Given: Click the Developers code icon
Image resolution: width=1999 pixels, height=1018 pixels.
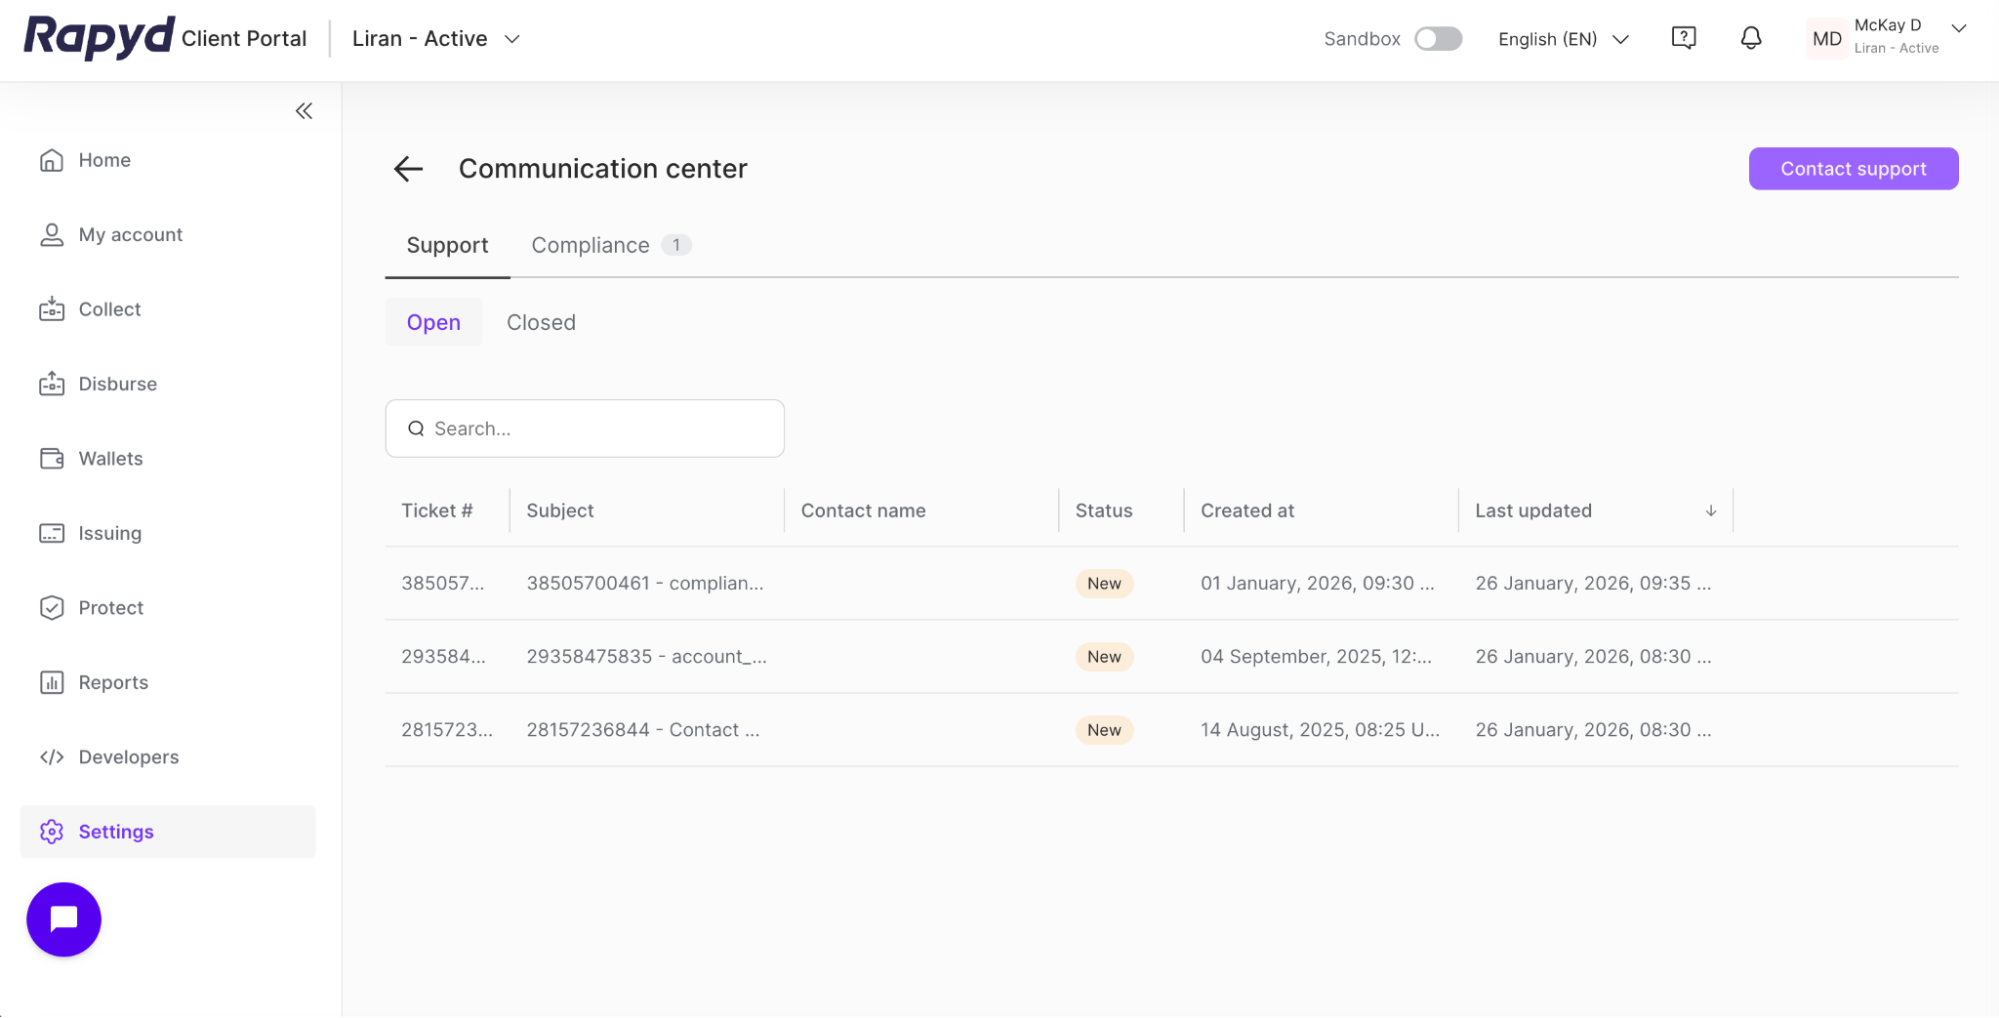Looking at the screenshot, I should 51,757.
